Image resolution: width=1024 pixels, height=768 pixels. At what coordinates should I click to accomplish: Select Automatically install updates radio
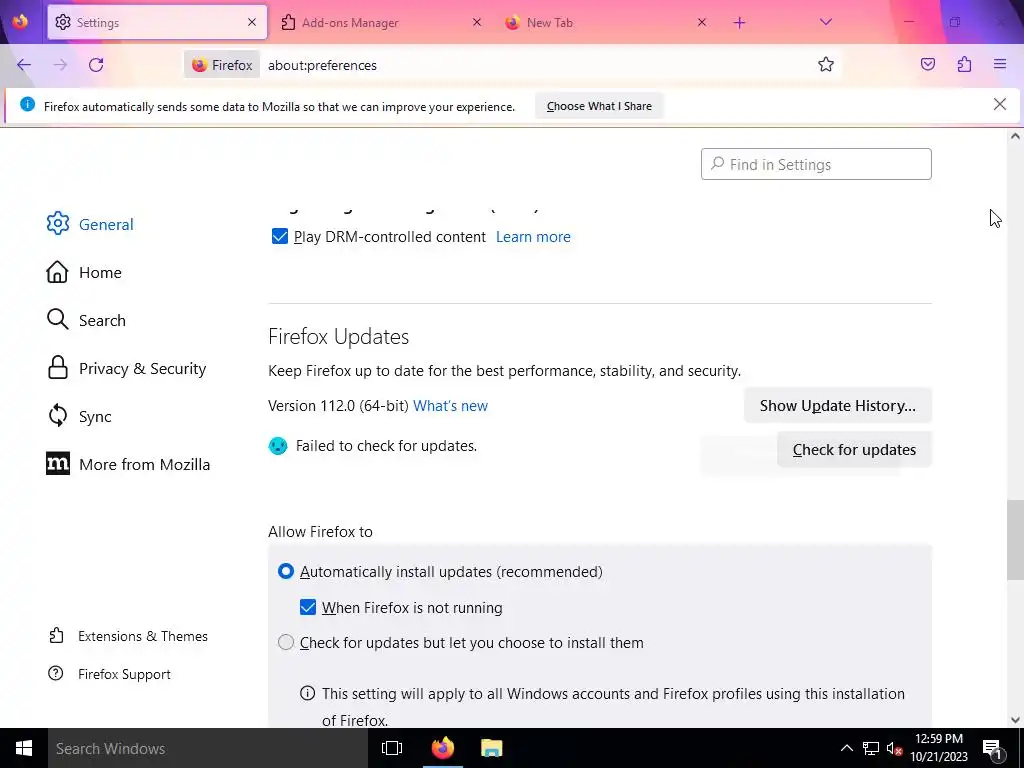[x=286, y=571]
